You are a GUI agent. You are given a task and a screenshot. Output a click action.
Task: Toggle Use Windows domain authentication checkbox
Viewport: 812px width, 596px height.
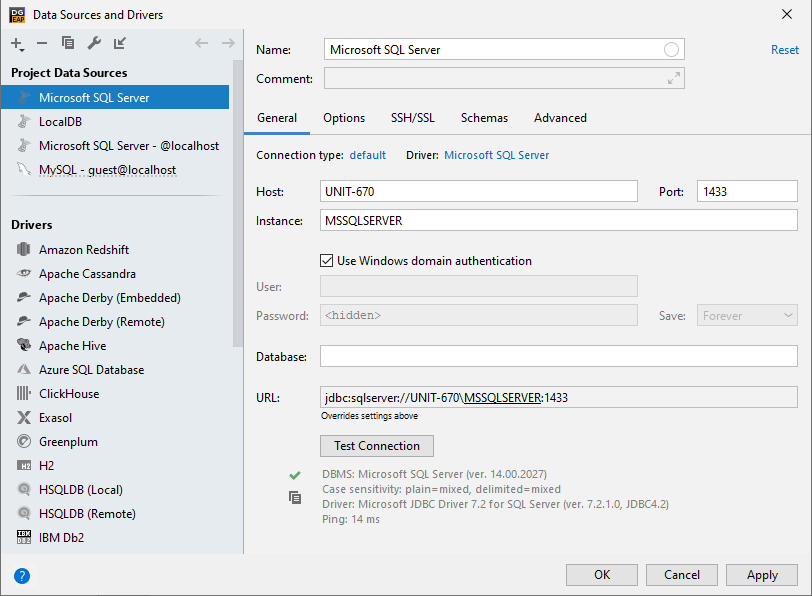point(326,260)
